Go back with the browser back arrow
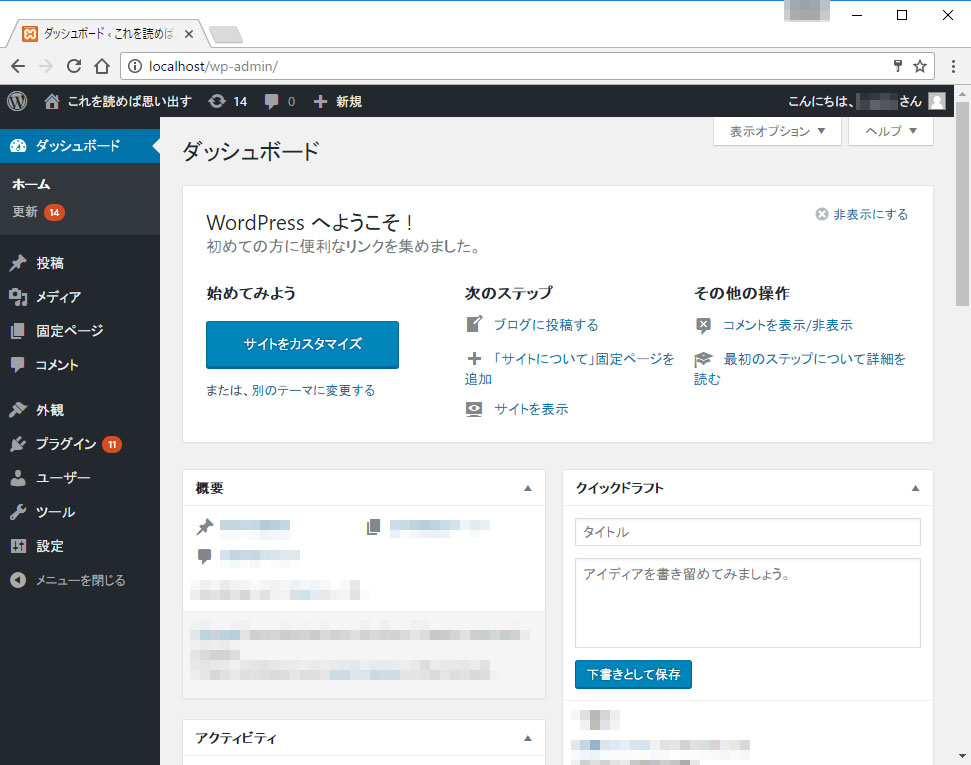 click(18, 66)
